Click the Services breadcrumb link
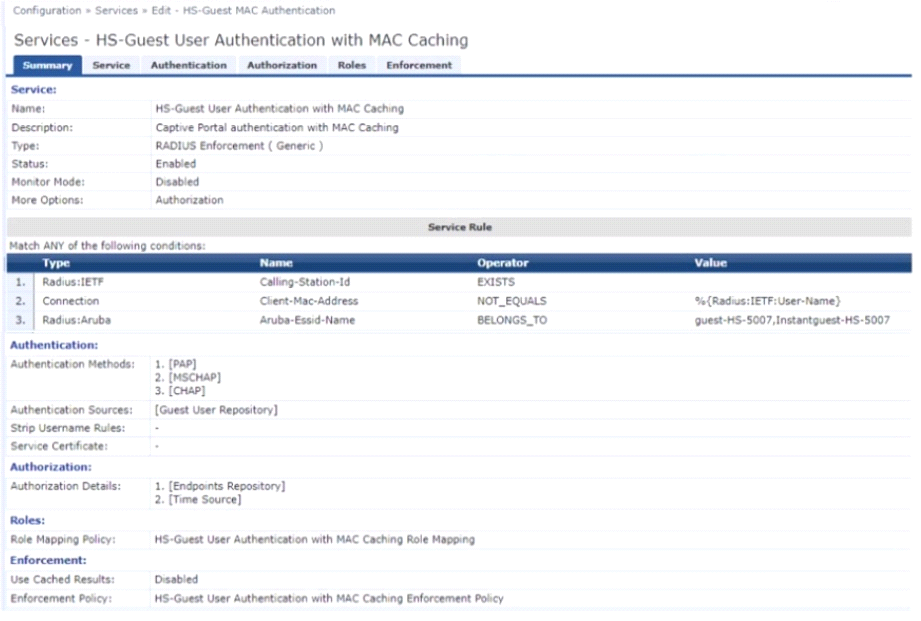The height and width of the screenshot is (621, 921). click(116, 11)
